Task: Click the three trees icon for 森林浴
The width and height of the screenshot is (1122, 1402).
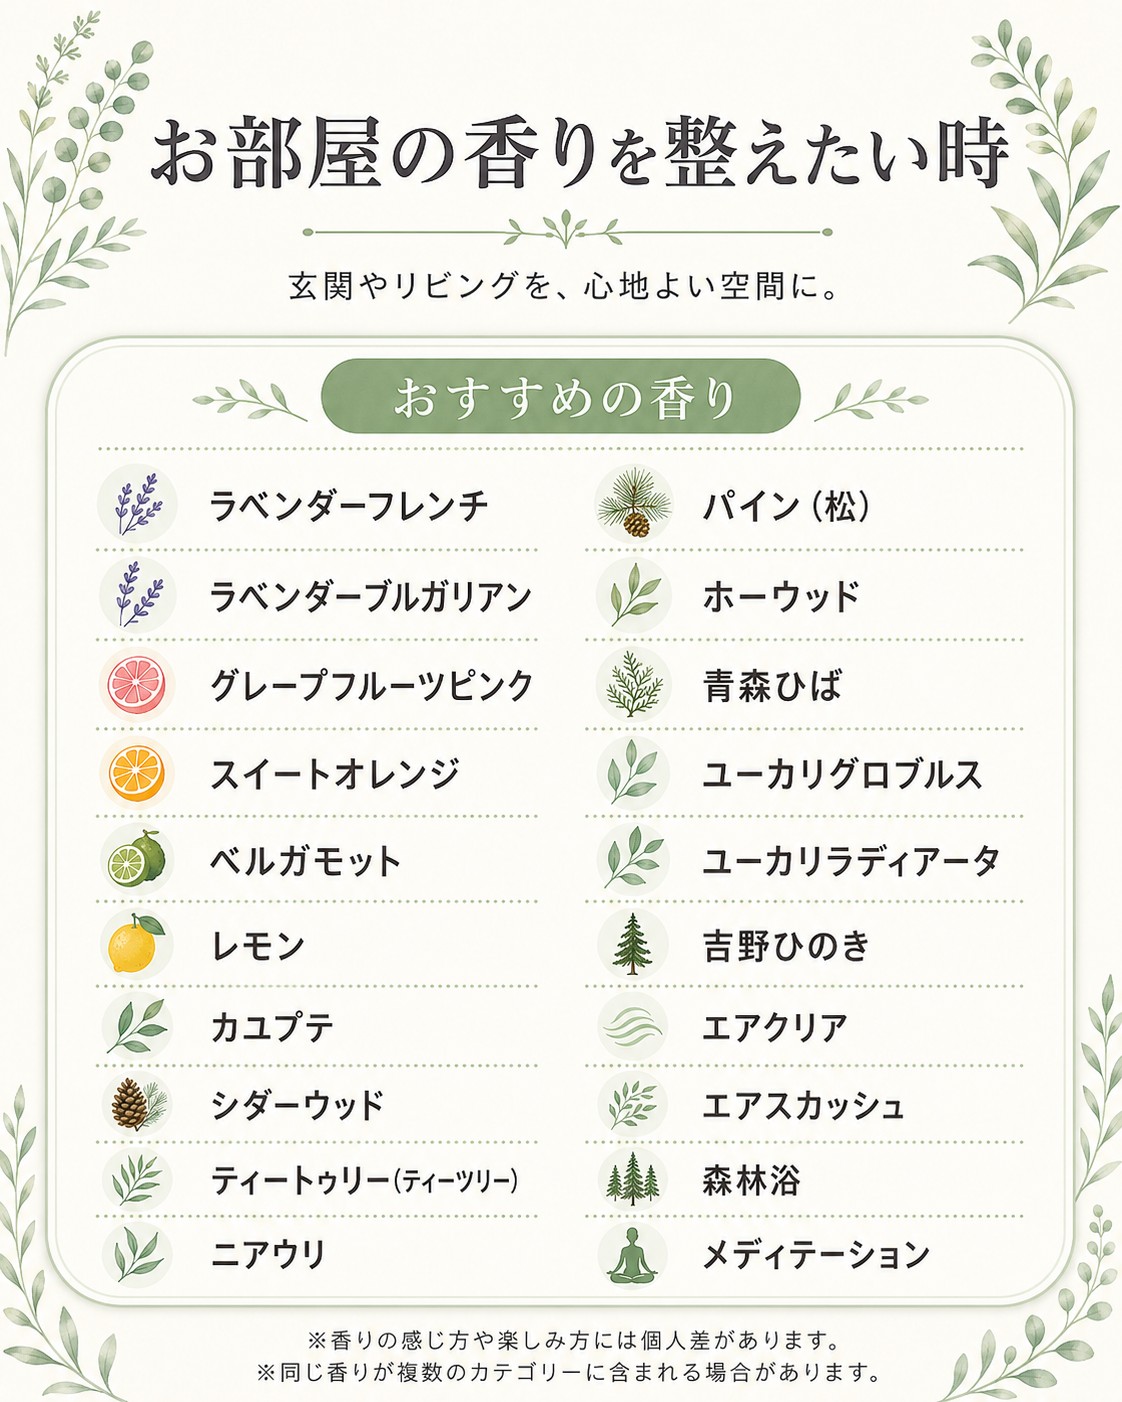Action: pyautogui.click(x=633, y=1180)
